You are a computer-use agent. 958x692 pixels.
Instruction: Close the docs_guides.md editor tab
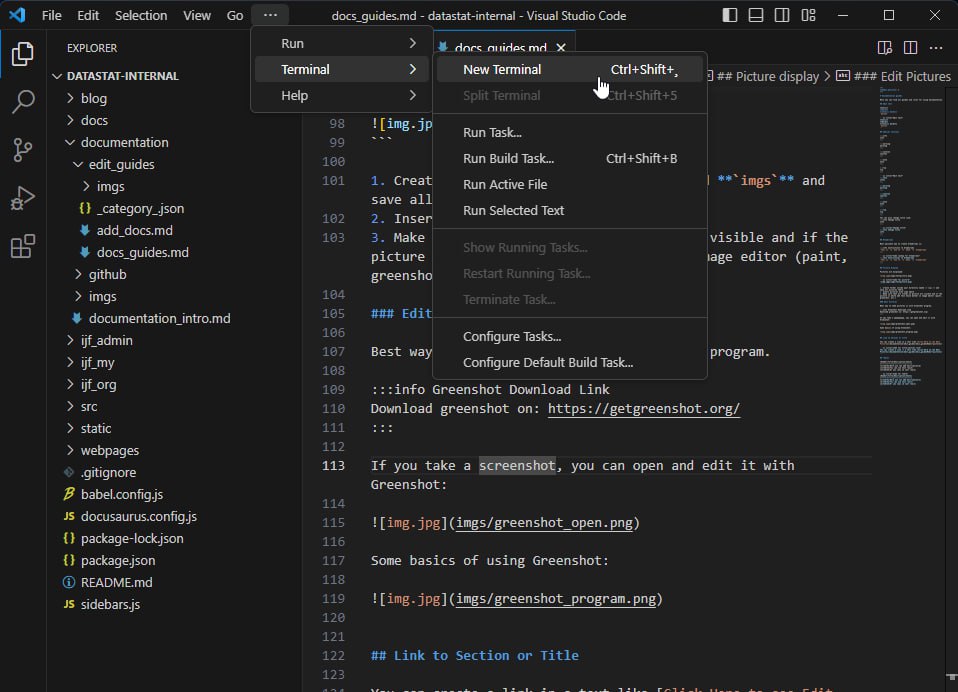pos(561,48)
